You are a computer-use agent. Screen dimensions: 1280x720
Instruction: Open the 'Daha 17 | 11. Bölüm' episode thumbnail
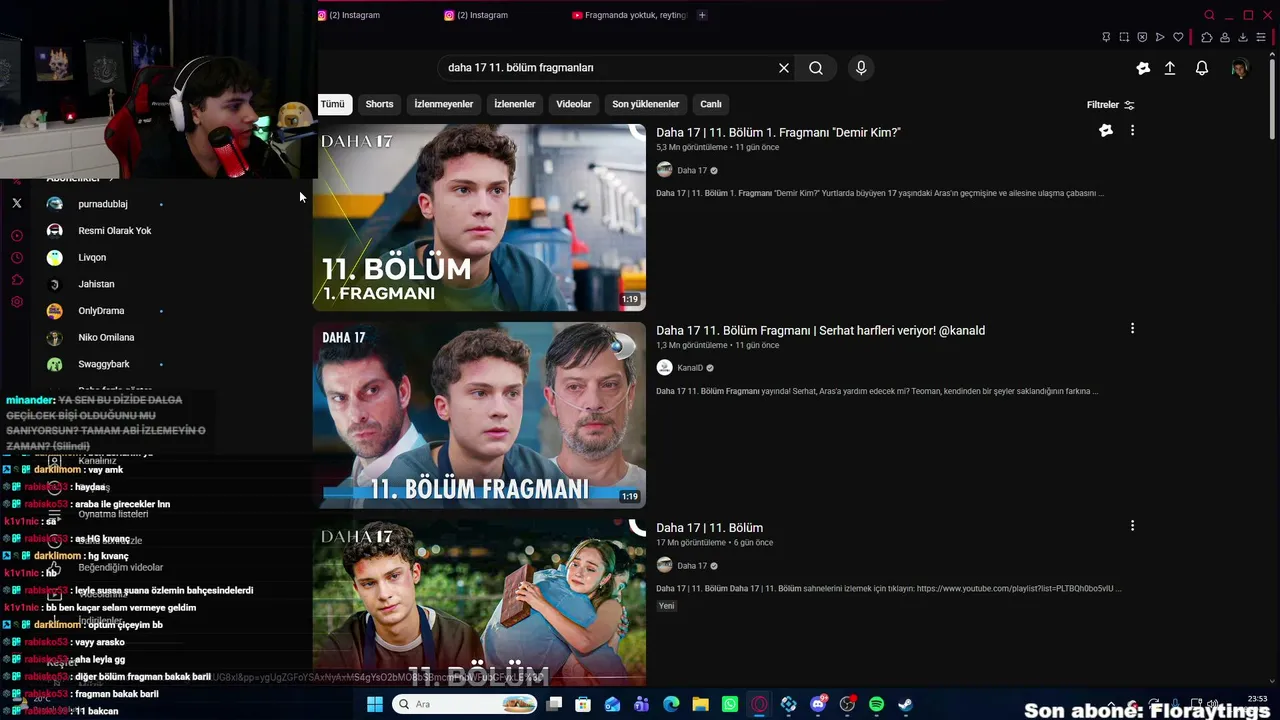coord(480,602)
